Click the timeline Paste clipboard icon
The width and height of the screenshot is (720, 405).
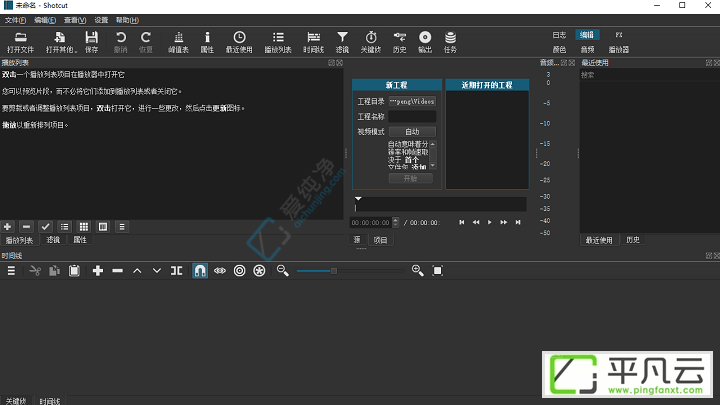74,271
